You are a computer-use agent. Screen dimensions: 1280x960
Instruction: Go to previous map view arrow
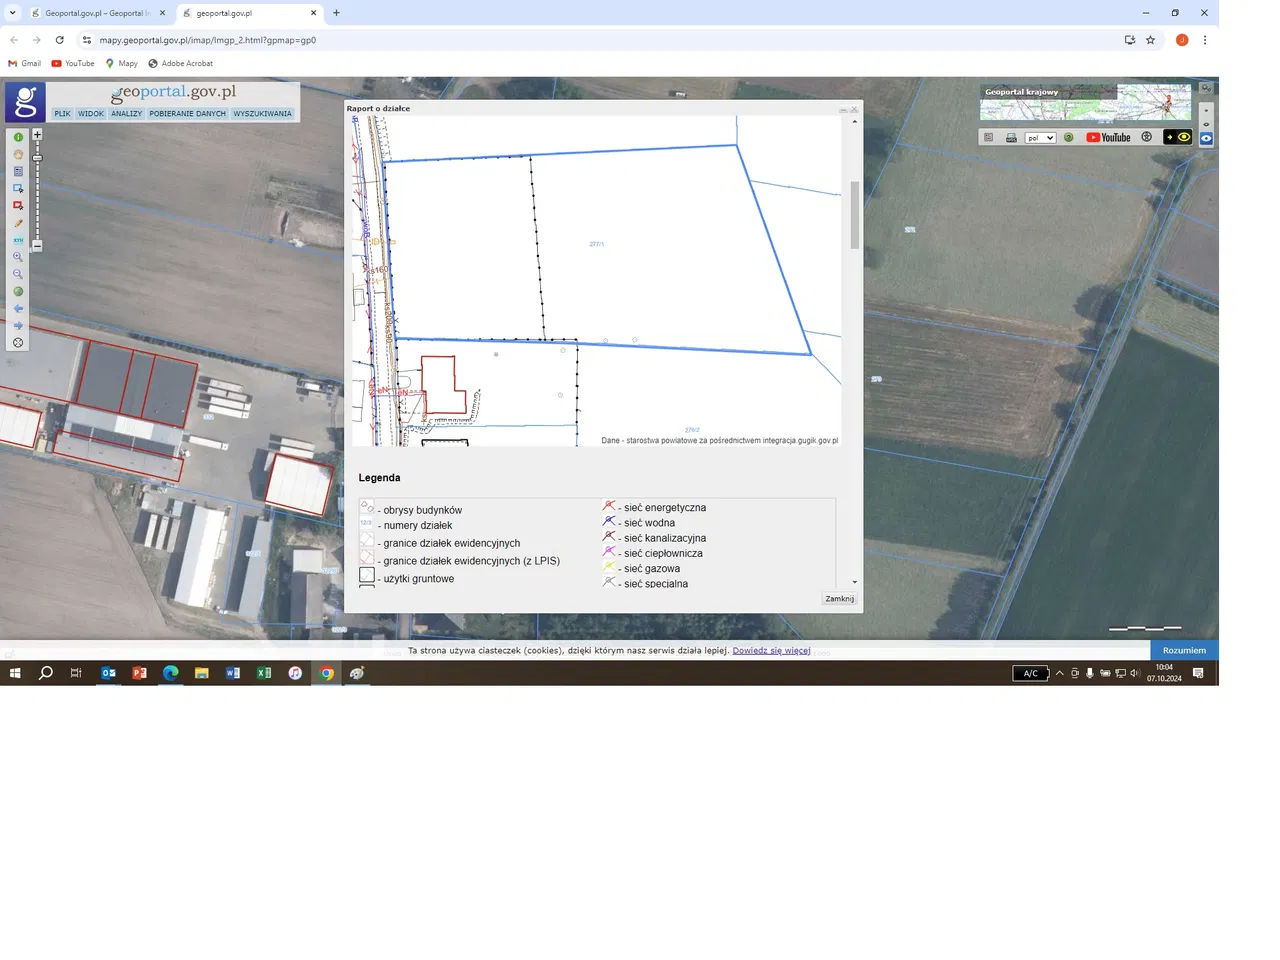tap(18, 309)
